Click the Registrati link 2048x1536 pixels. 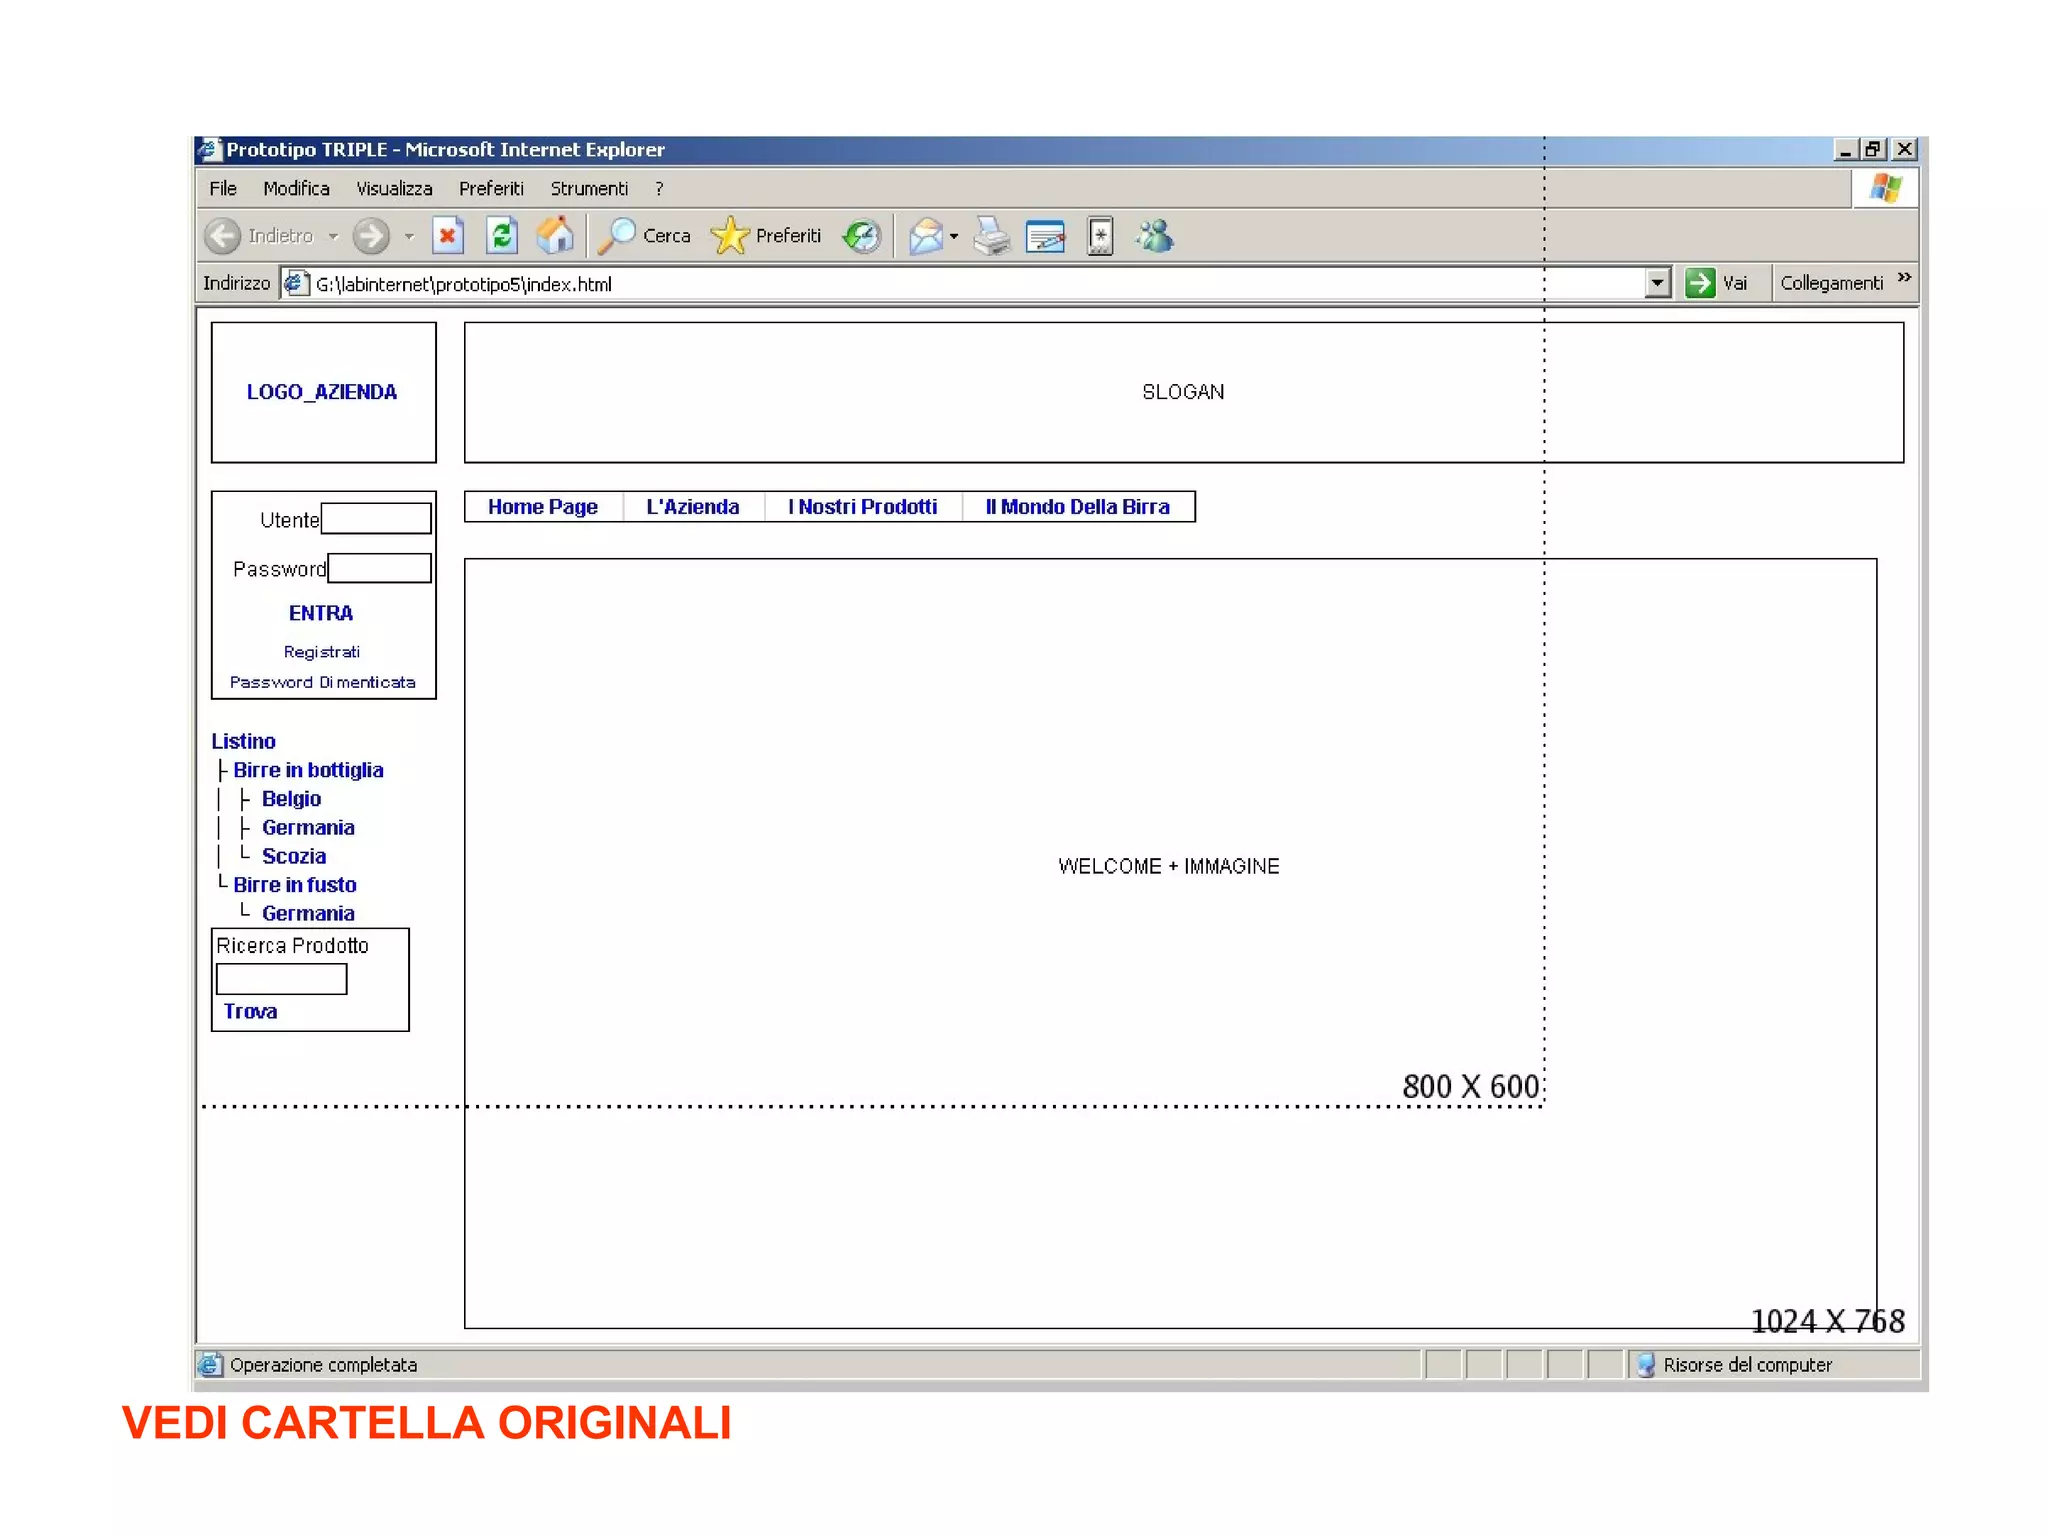(x=322, y=652)
